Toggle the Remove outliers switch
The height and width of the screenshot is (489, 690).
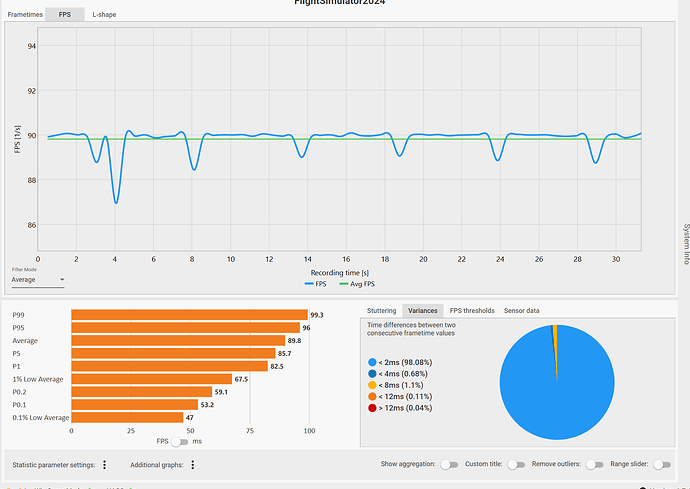[595, 464]
